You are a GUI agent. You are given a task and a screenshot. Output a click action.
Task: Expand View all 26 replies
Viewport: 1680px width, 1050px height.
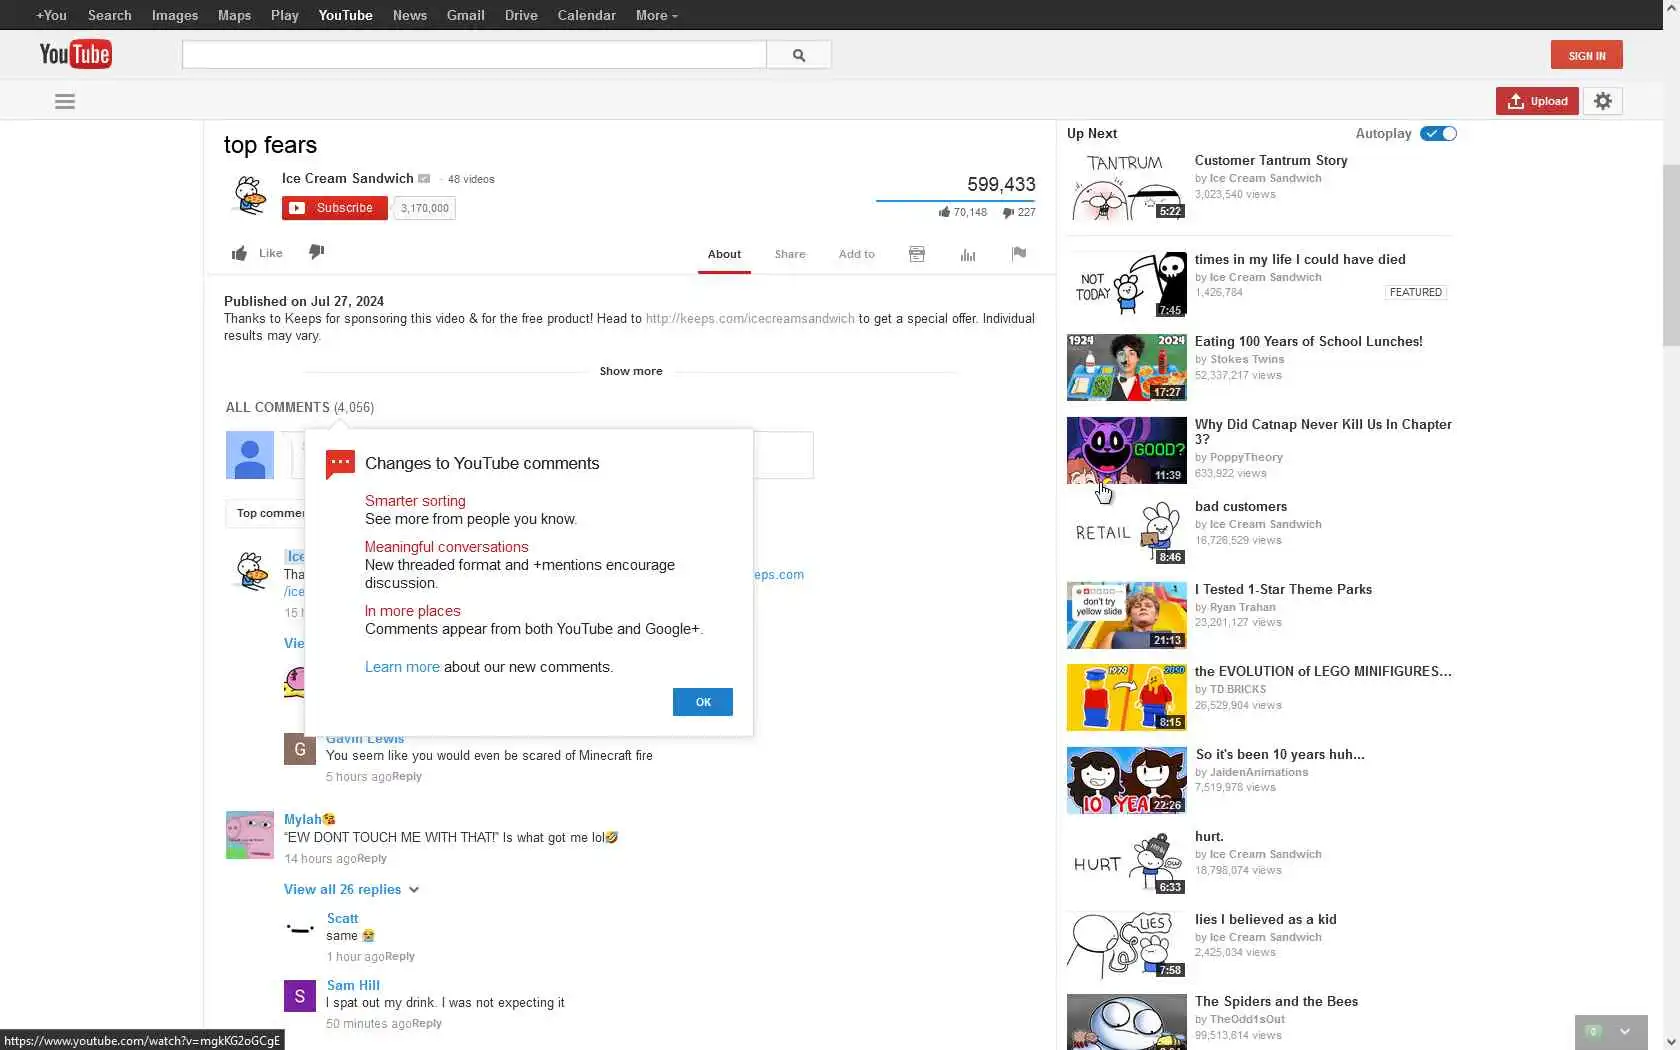[351, 889]
